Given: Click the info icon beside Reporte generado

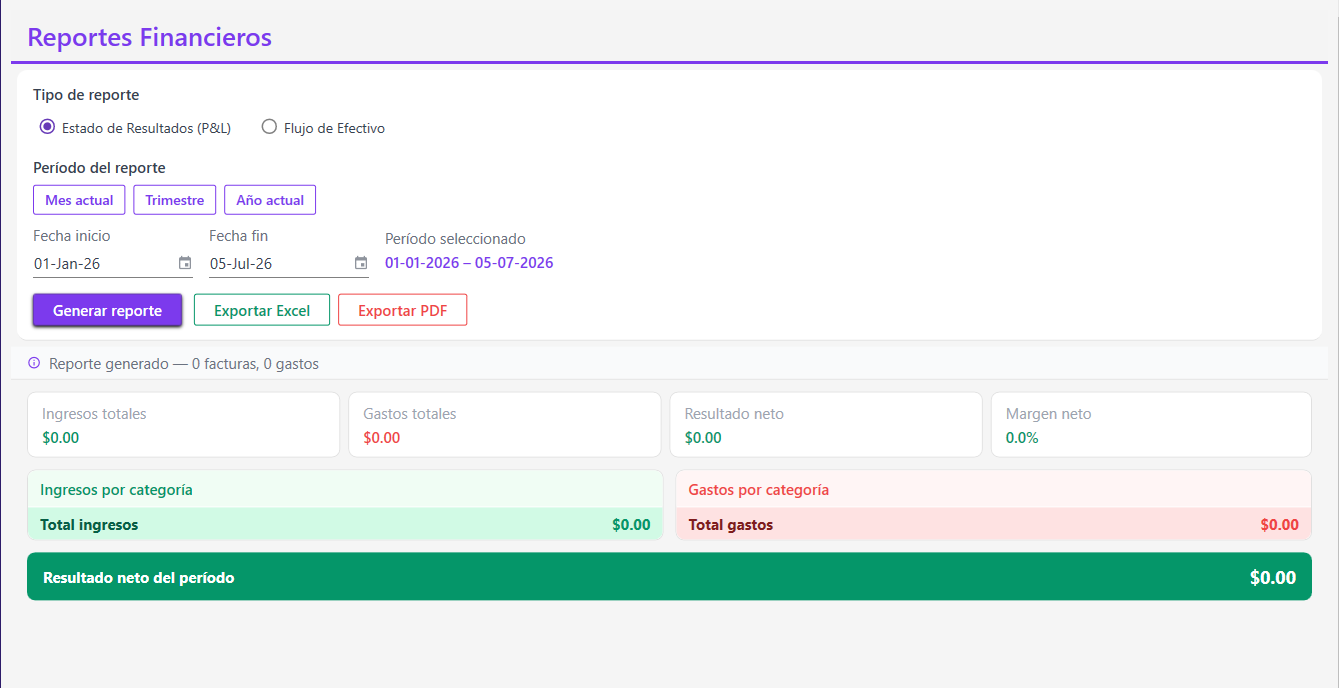Looking at the screenshot, I should point(34,363).
